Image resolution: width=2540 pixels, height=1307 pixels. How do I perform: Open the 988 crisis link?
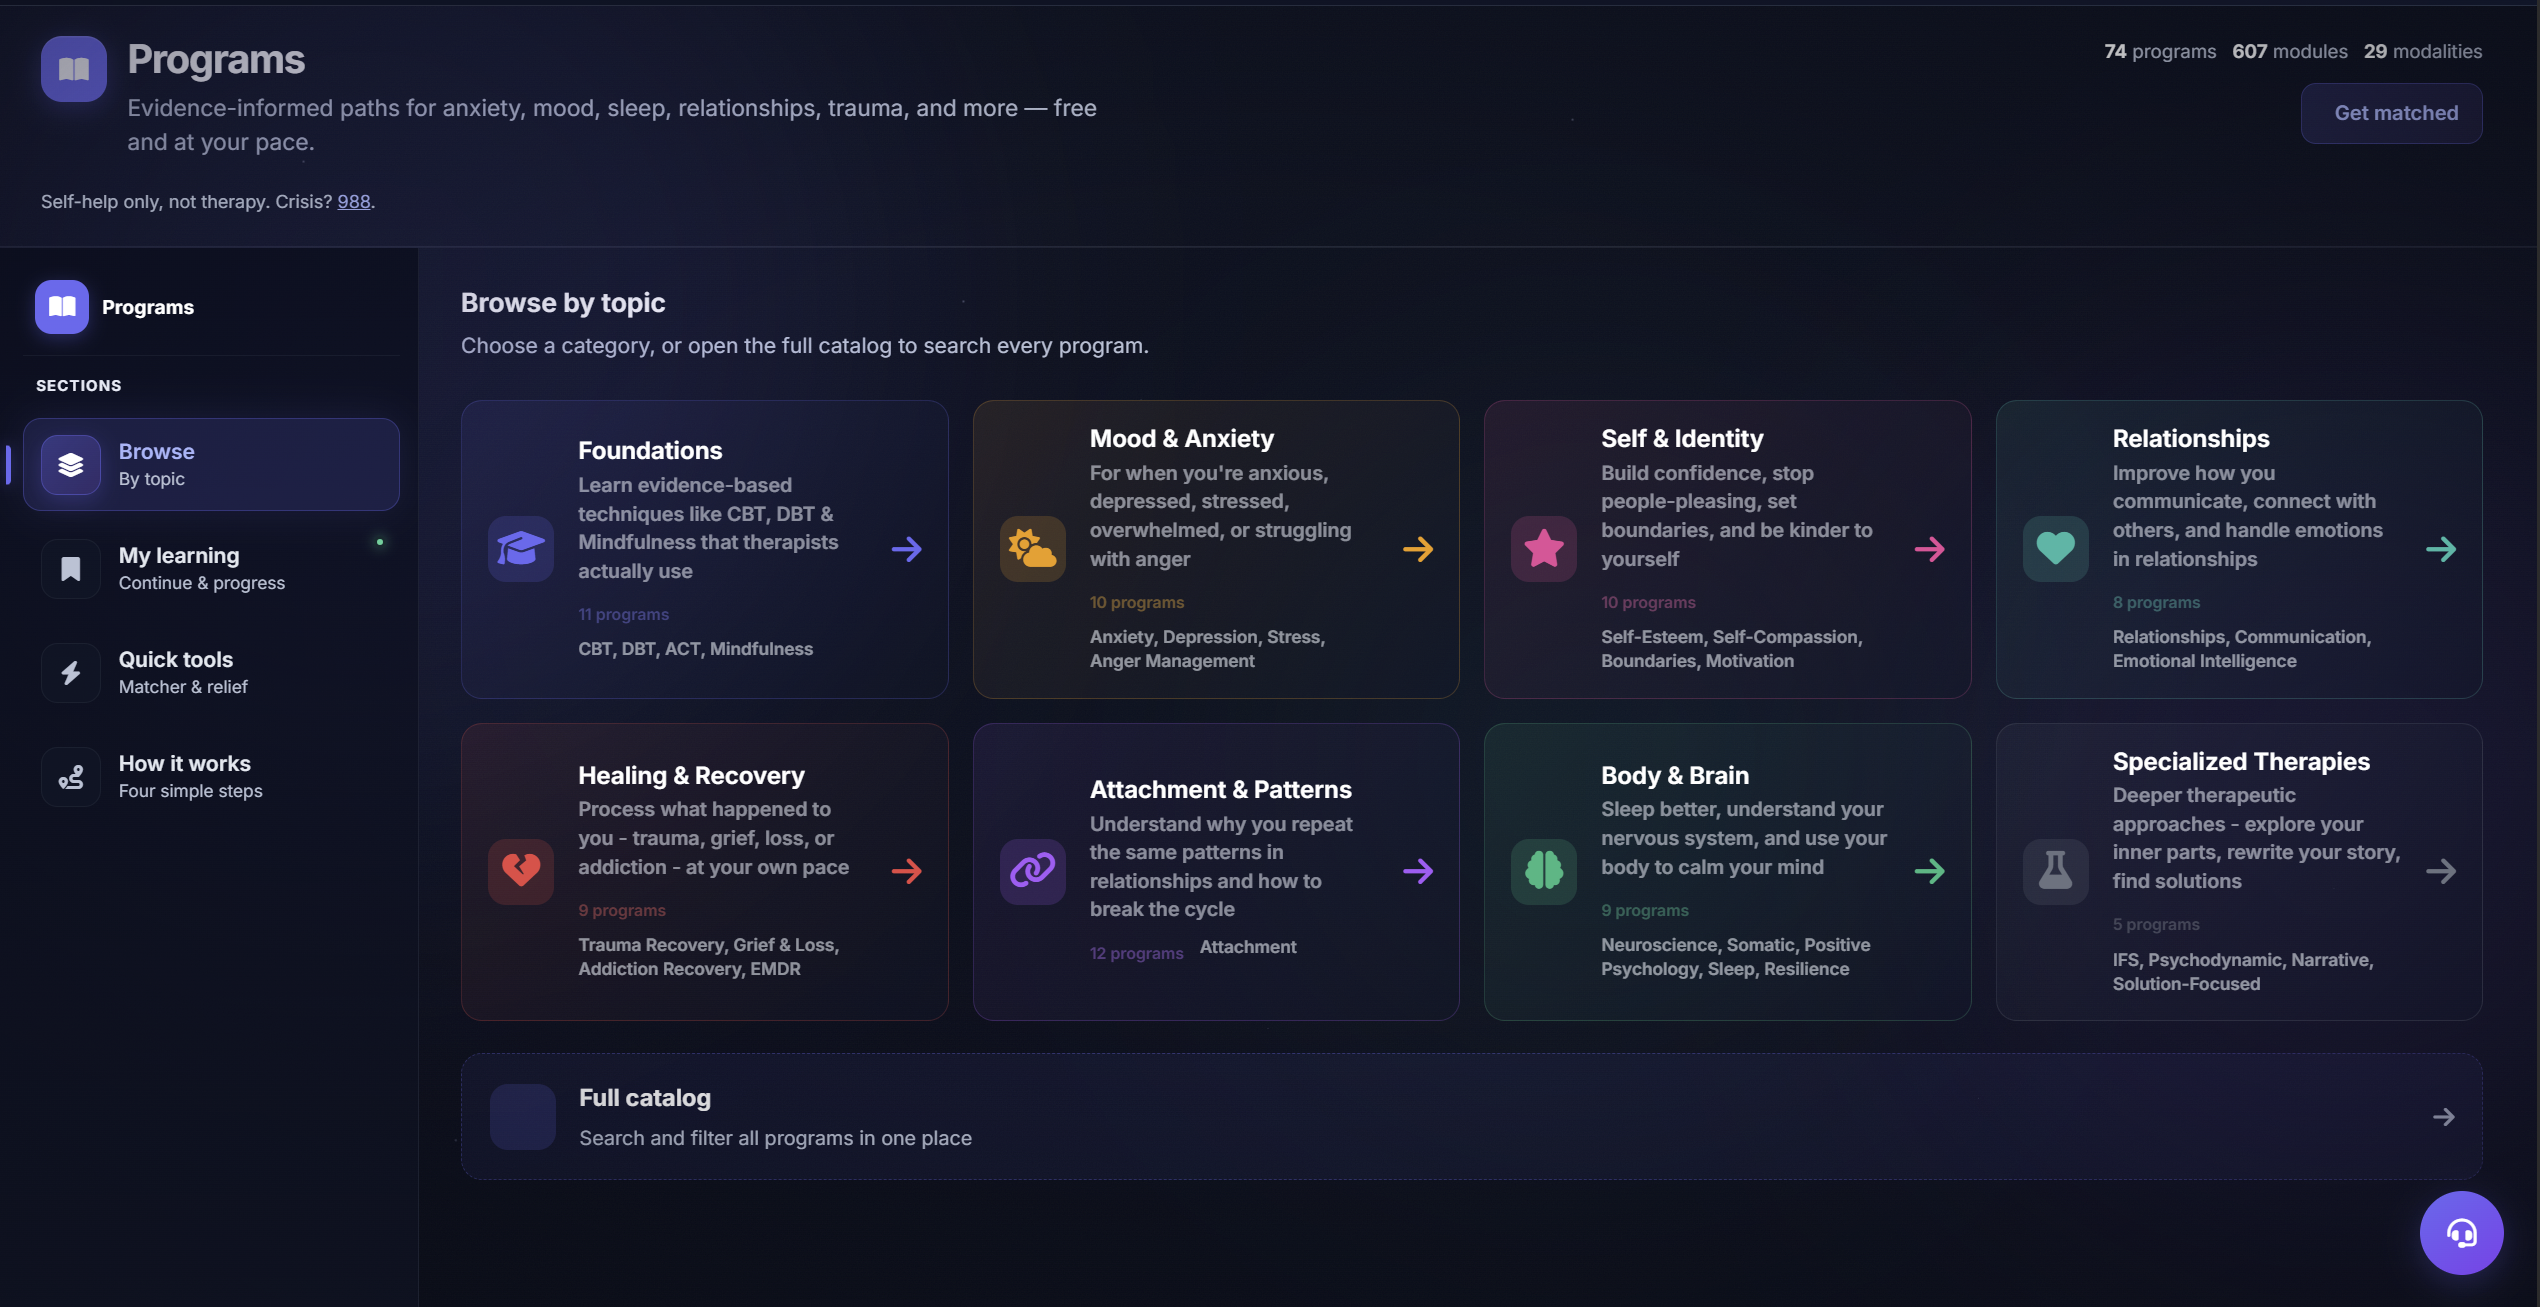(x=354, y=202)
